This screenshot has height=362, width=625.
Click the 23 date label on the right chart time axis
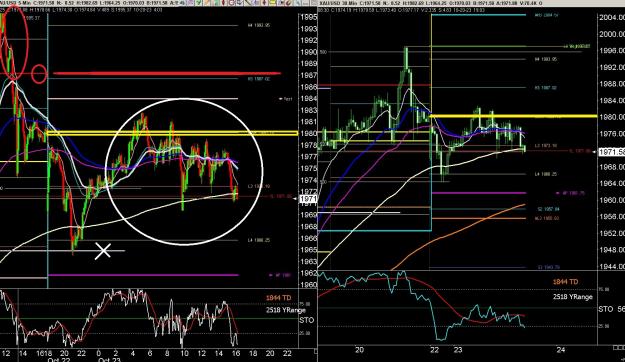point(458,350)
